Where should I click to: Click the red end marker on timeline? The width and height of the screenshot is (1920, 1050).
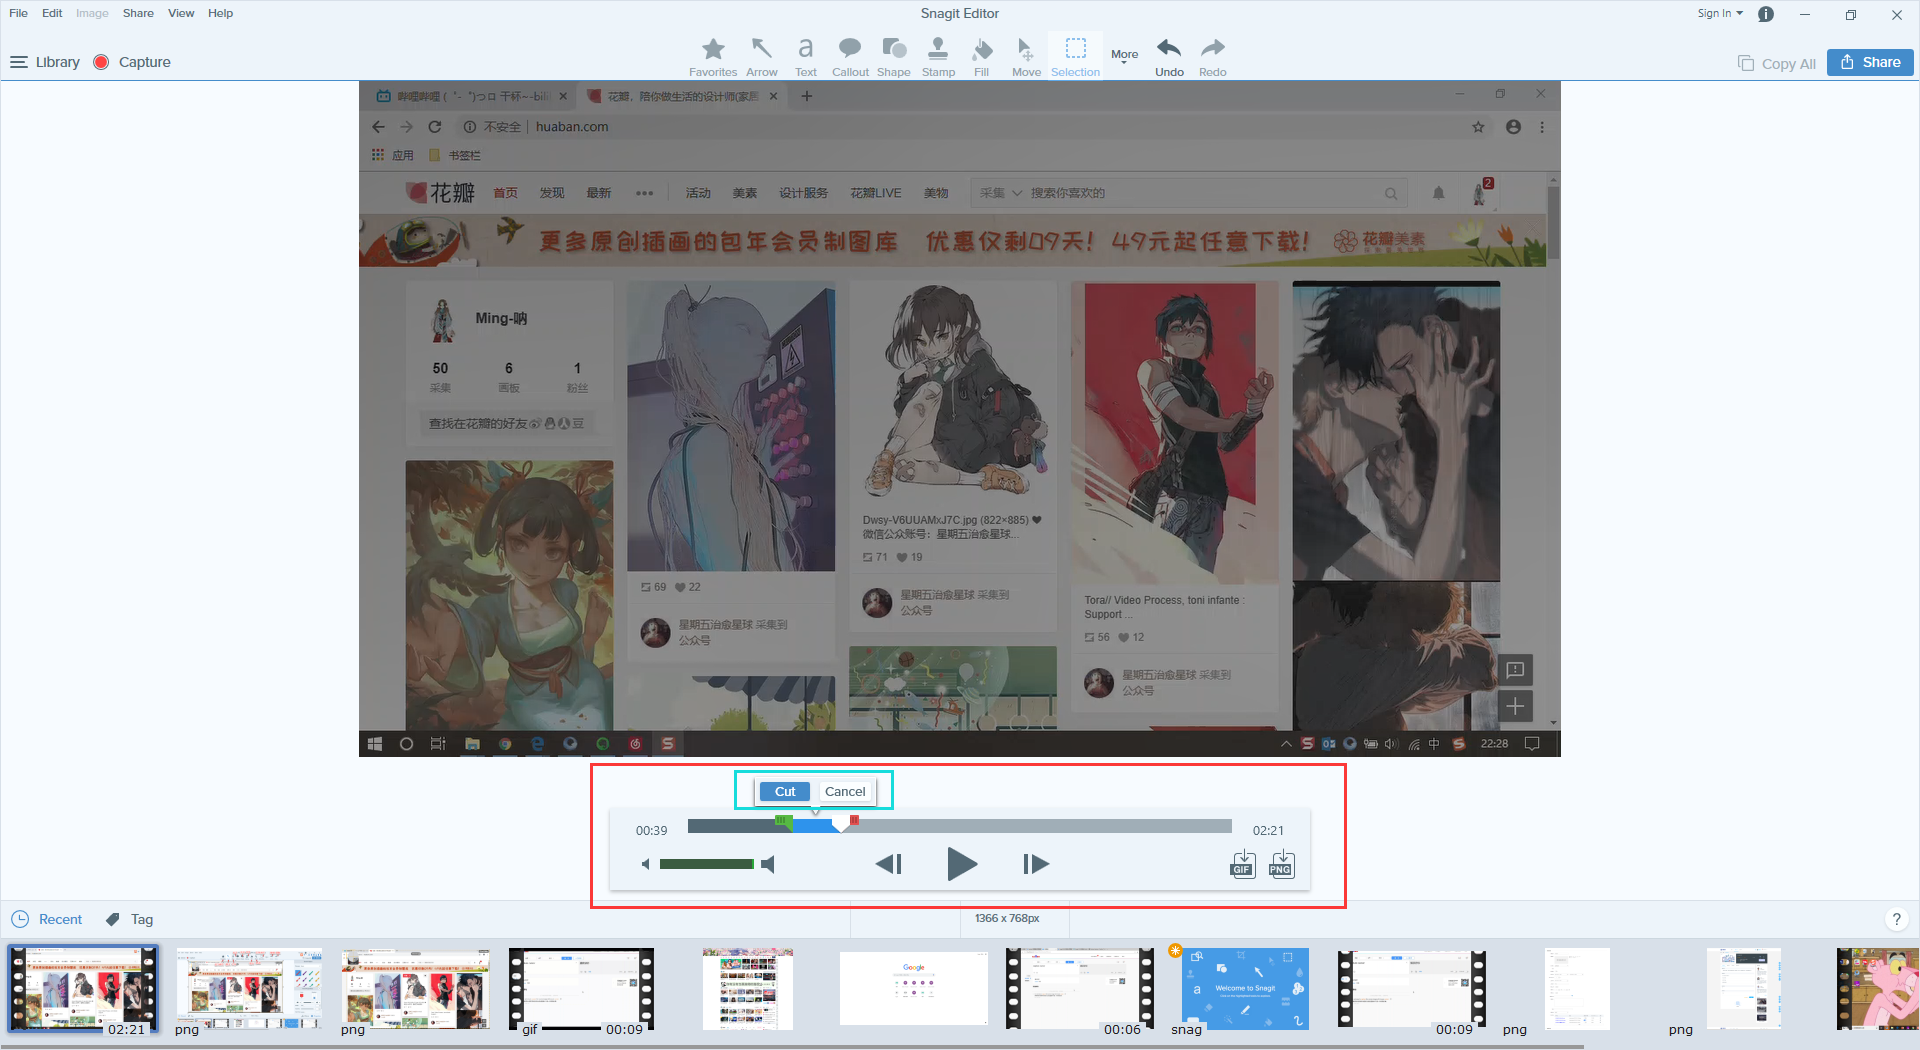(854, 821)
